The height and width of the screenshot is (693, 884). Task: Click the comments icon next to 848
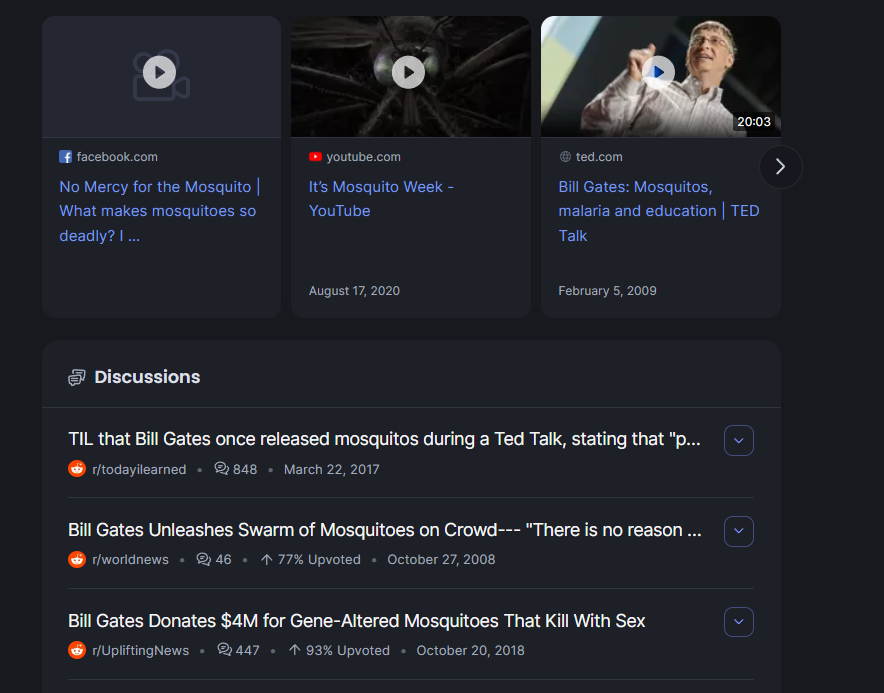pos(222,469)
